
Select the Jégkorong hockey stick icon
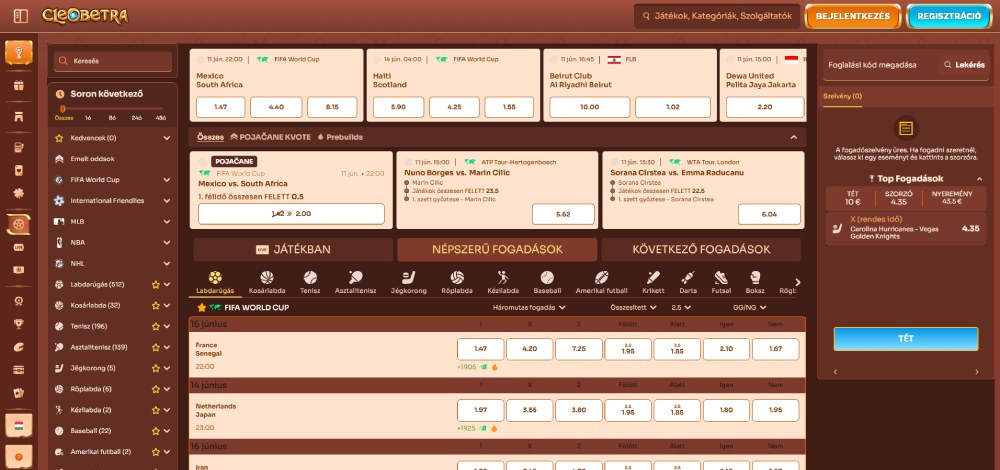[x=408, y=277]
